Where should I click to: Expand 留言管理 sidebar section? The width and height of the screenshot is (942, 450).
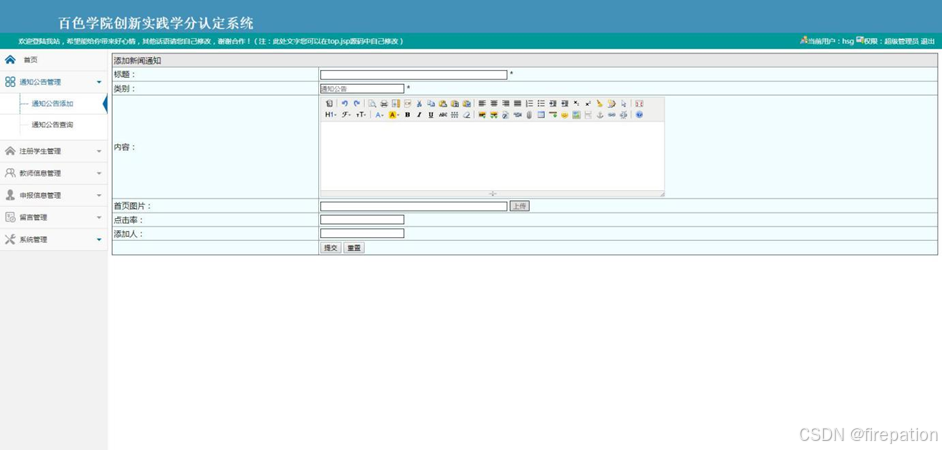pos(53,217)
